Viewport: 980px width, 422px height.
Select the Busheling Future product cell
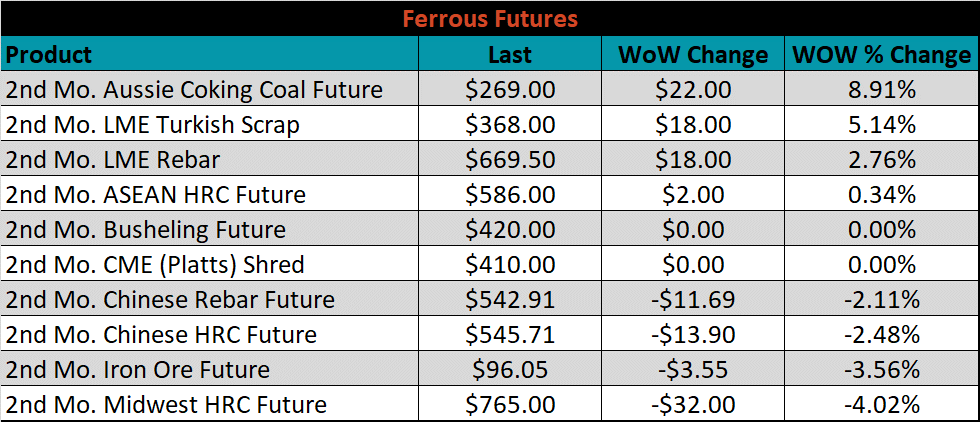210,229
